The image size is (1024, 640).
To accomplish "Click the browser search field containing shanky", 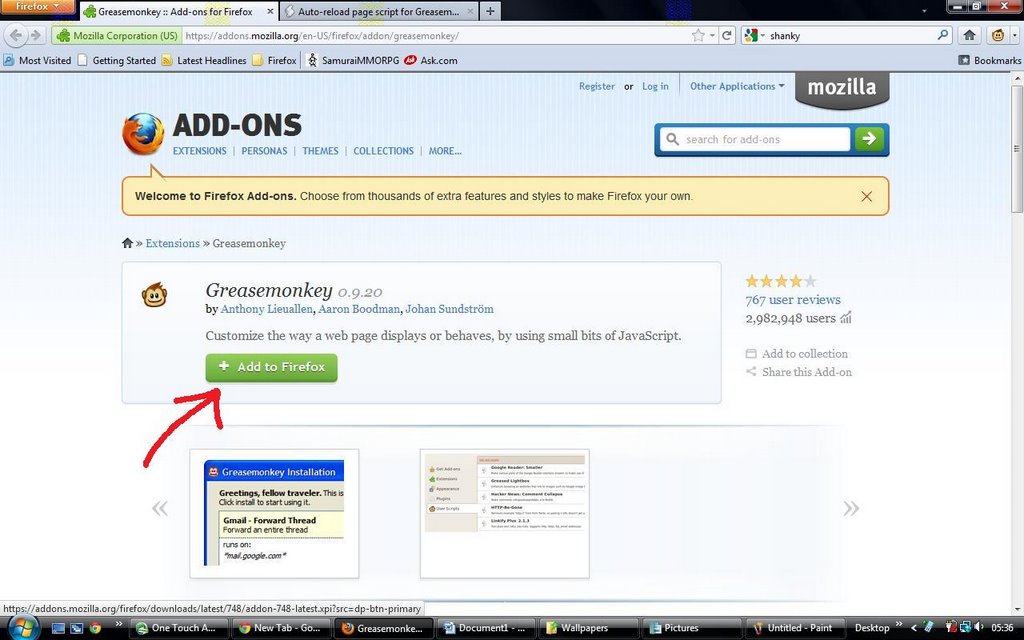I will 851,36.
